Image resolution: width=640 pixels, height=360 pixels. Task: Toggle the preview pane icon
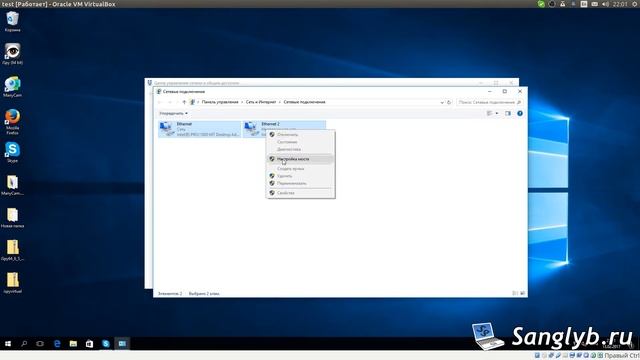[x=508, y=113]
